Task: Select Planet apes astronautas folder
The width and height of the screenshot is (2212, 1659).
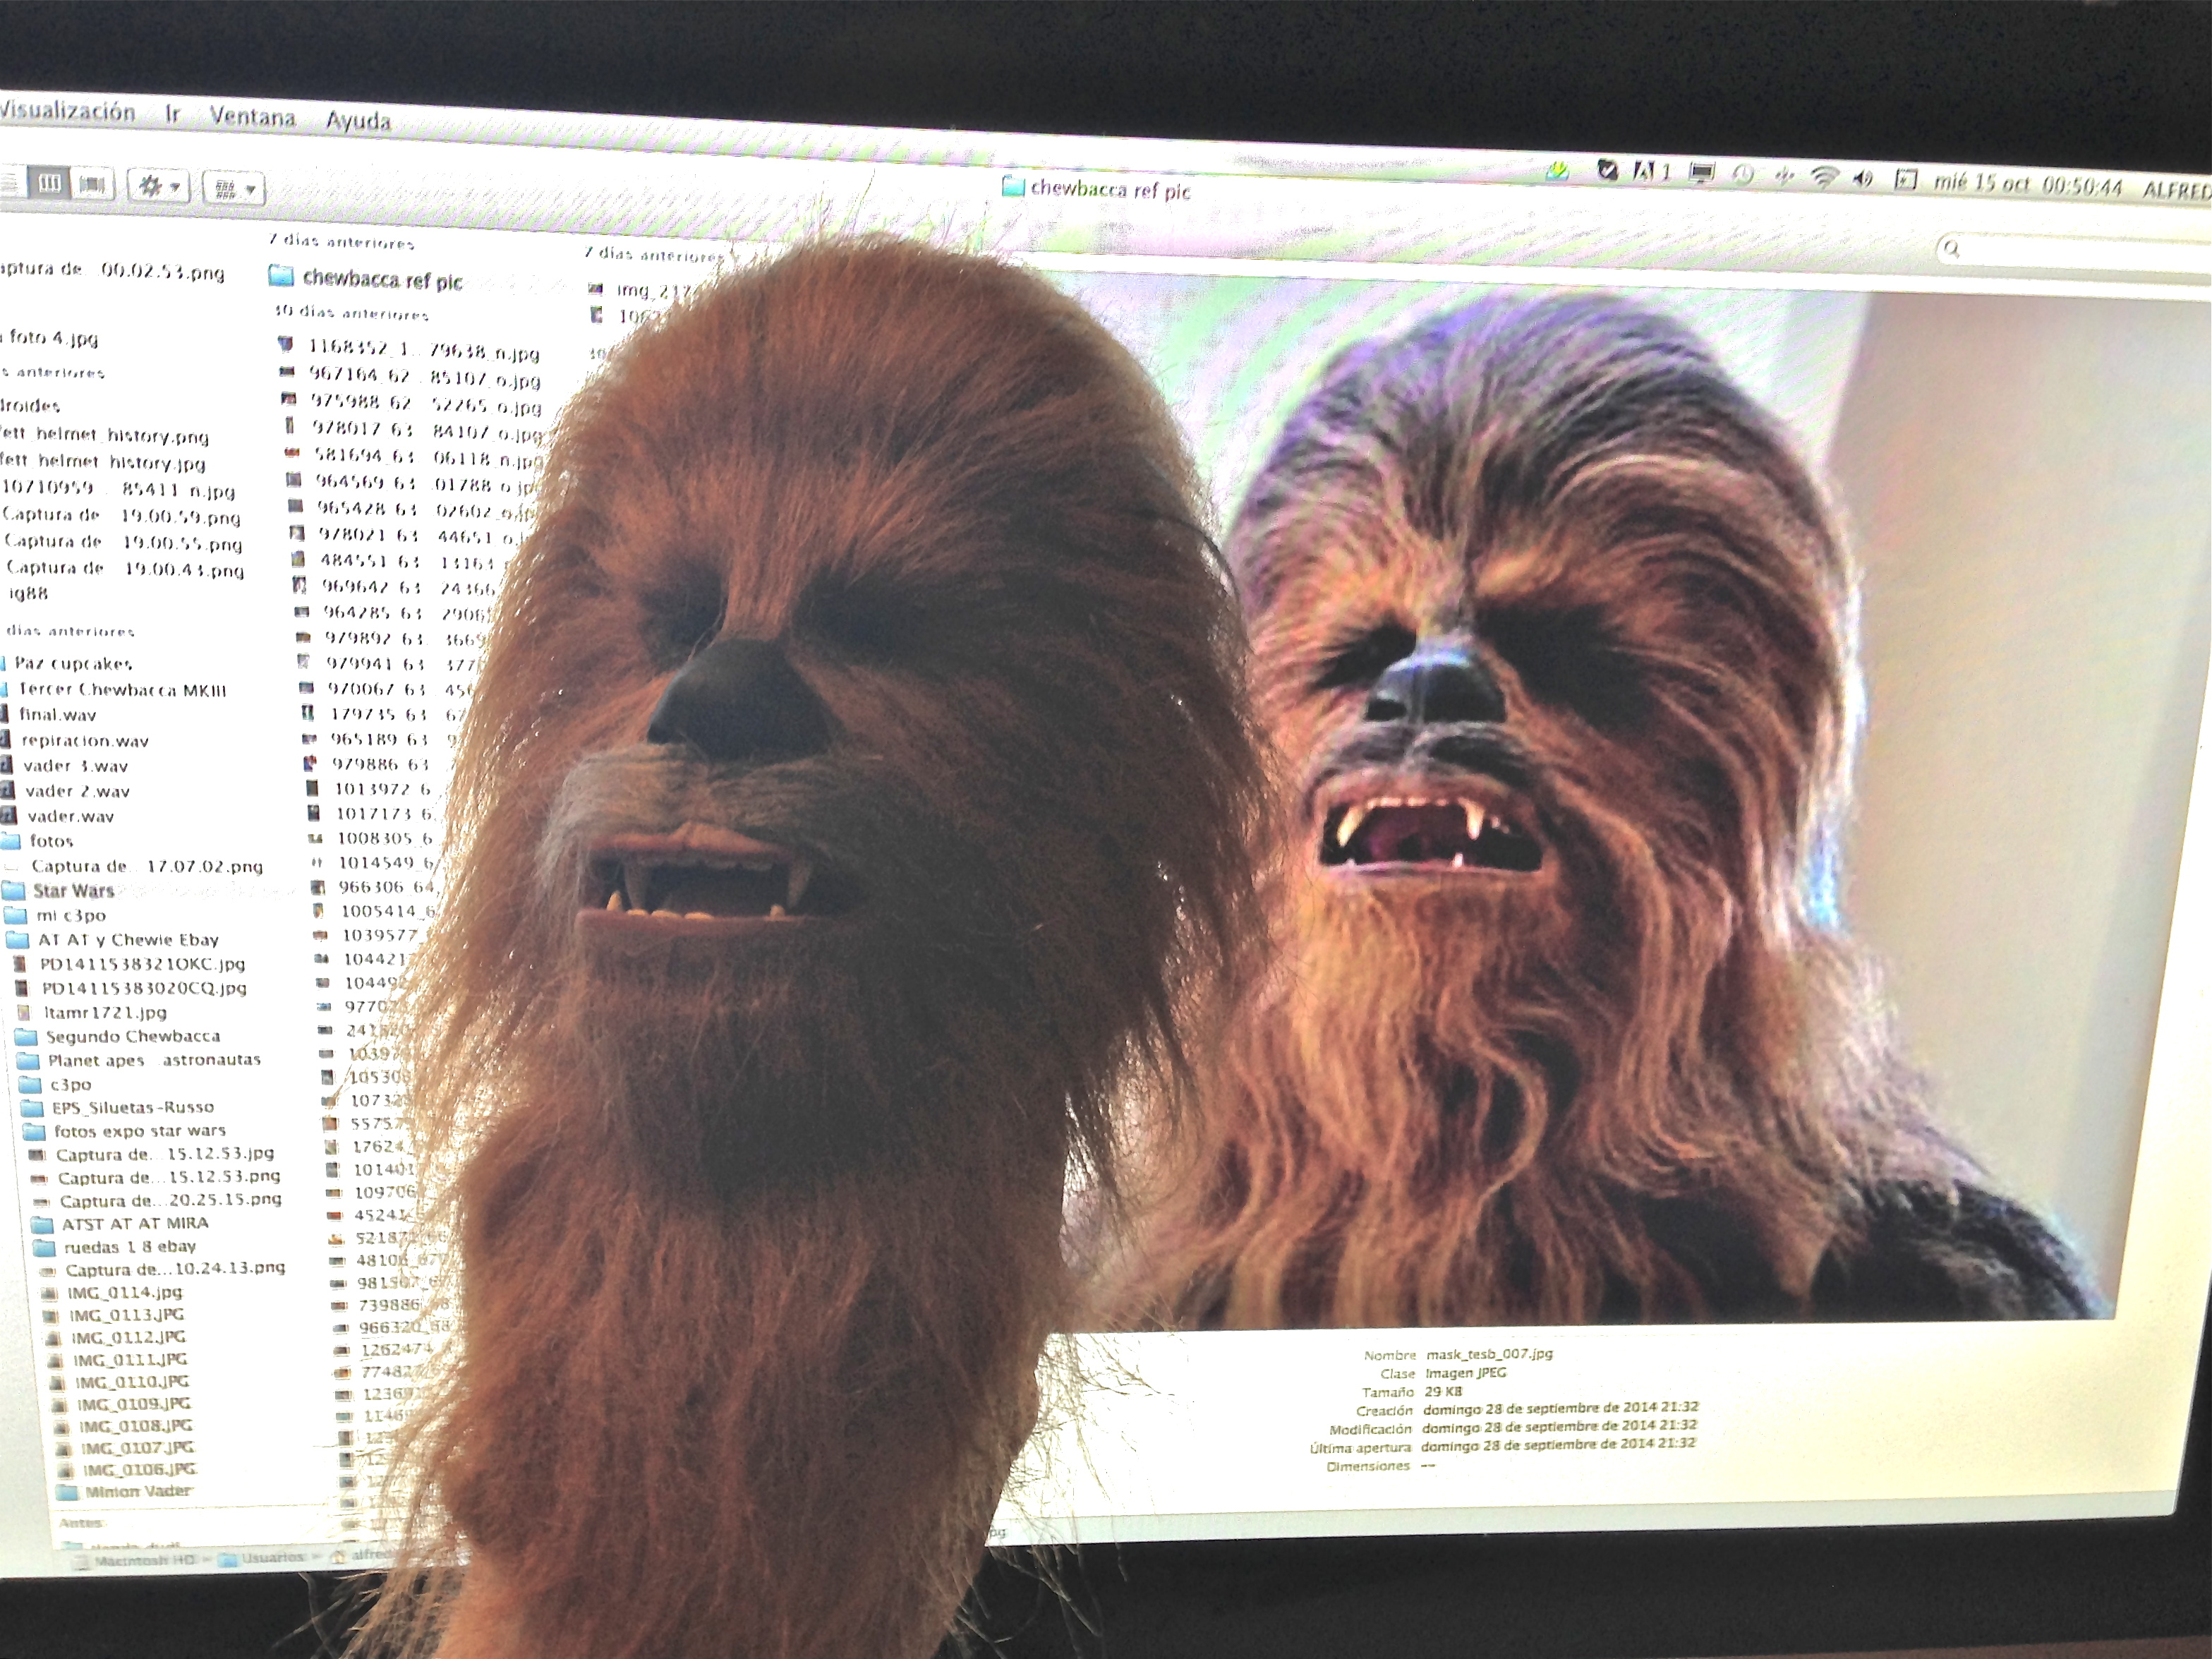Action: (140, 1060)
